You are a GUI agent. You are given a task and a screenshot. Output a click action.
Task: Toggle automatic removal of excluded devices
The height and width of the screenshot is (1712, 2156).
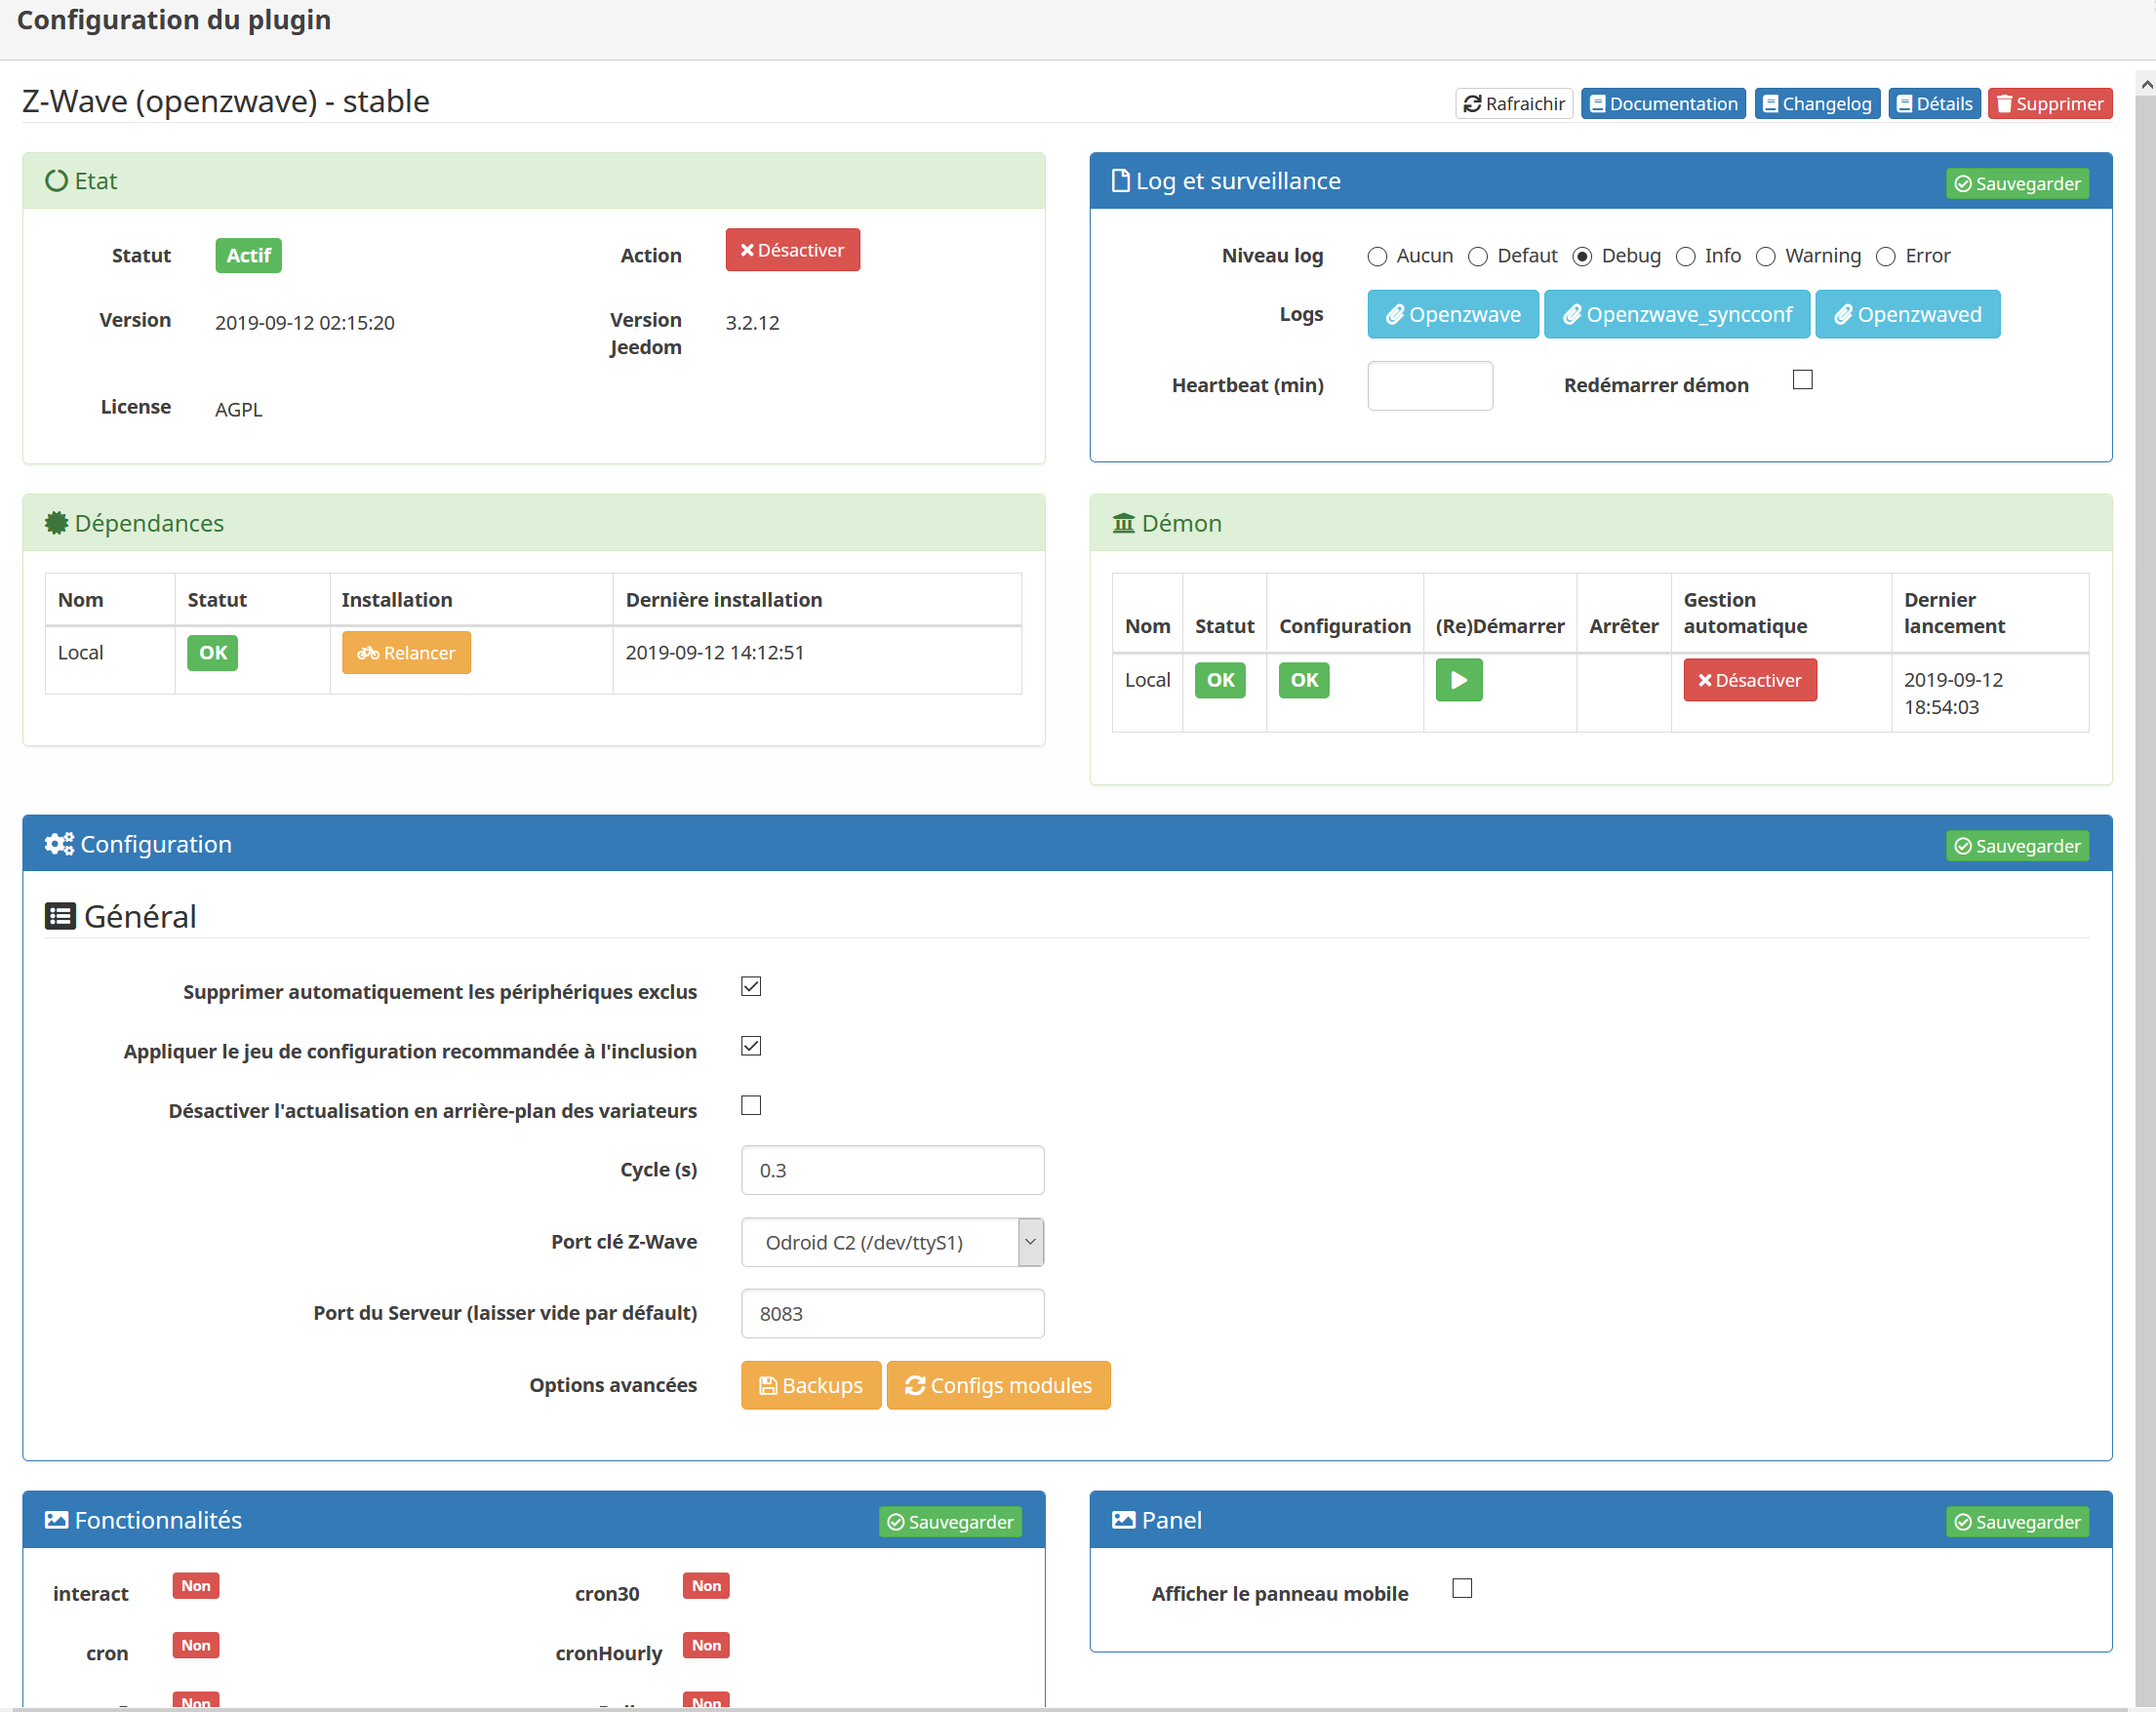(x=751, y=987)
